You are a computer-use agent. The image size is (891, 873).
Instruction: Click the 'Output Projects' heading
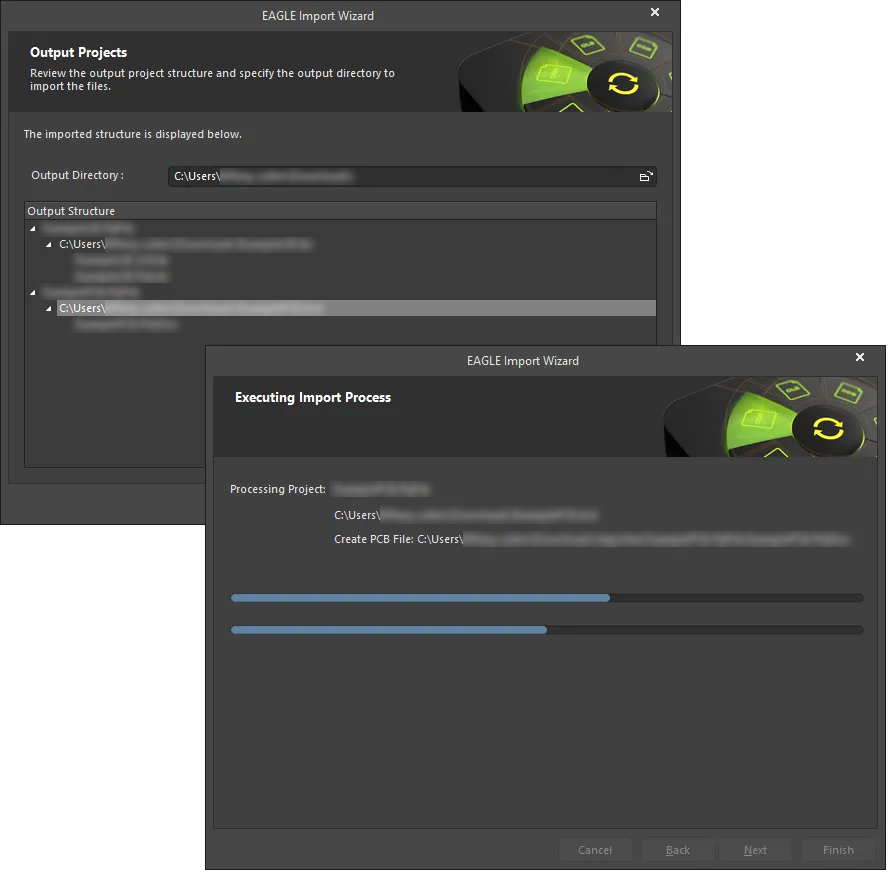click(78, 52)
